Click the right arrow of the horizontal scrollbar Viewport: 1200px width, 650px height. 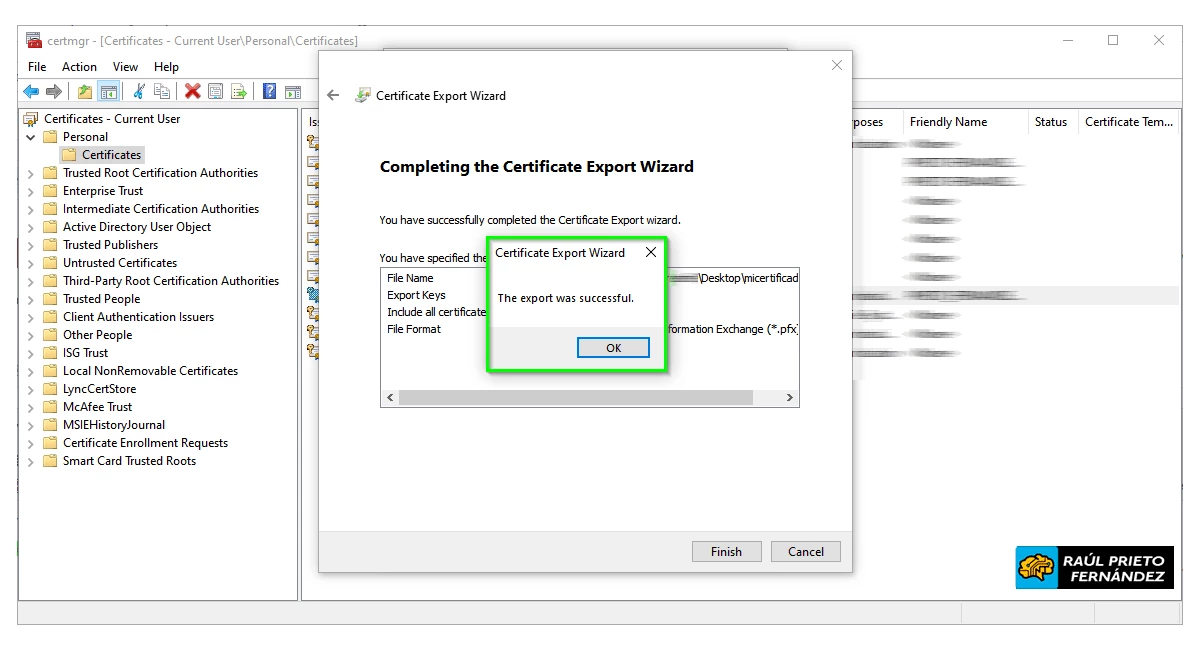pyautogui.click(x=789, y=398)
